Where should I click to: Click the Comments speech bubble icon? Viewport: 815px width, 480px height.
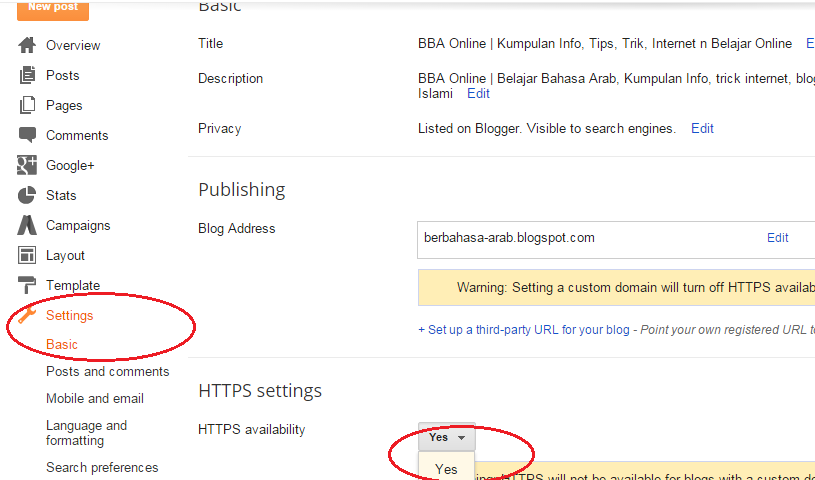coord(27,135)
